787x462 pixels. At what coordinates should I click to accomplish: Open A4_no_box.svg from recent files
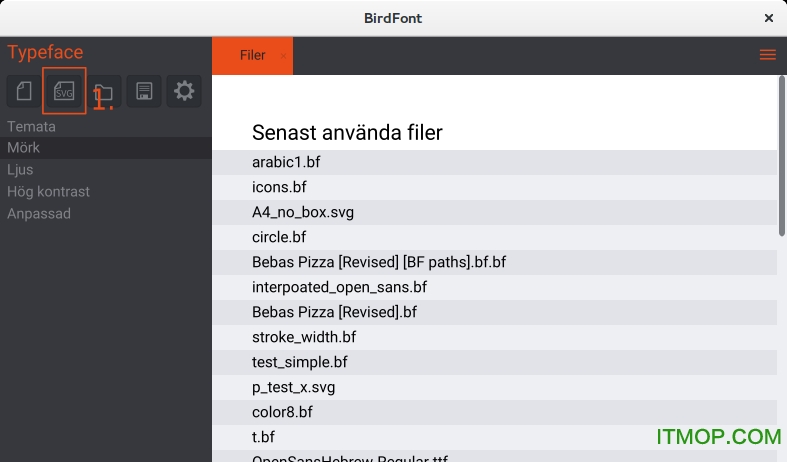point(303,212)
